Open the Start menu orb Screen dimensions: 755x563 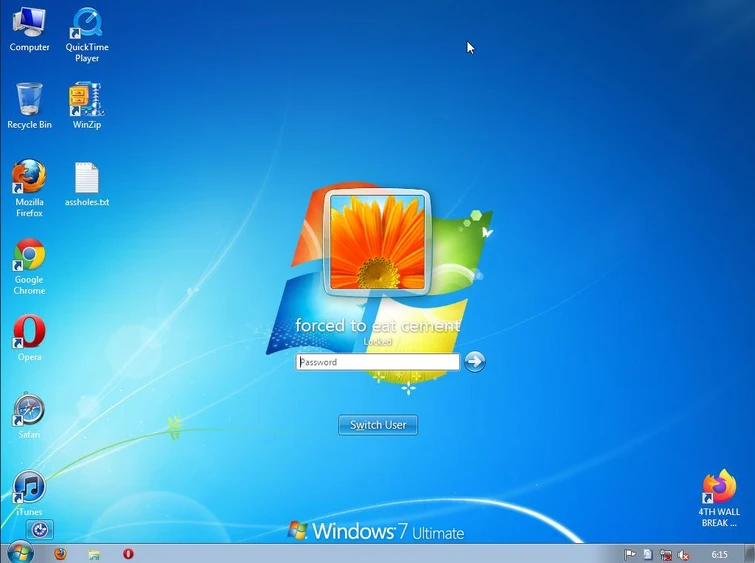[x=20, y=553]
